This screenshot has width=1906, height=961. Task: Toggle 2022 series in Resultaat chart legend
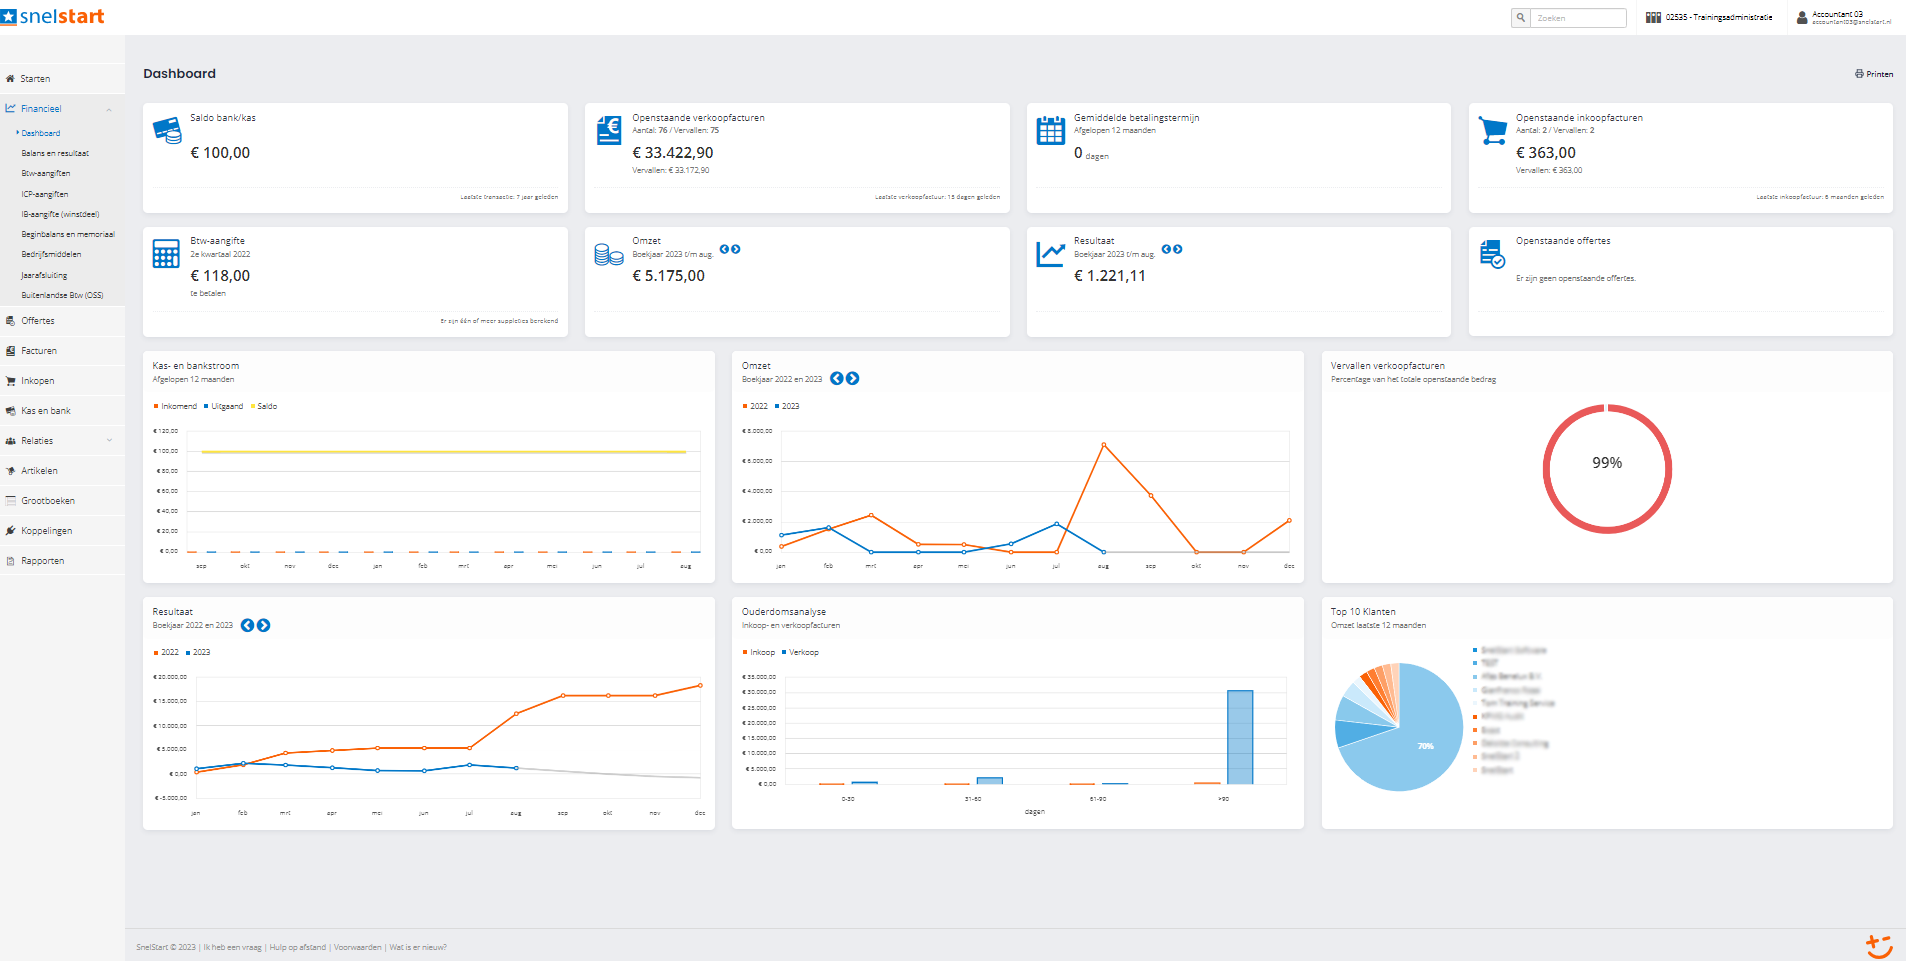tap(166, 652)
